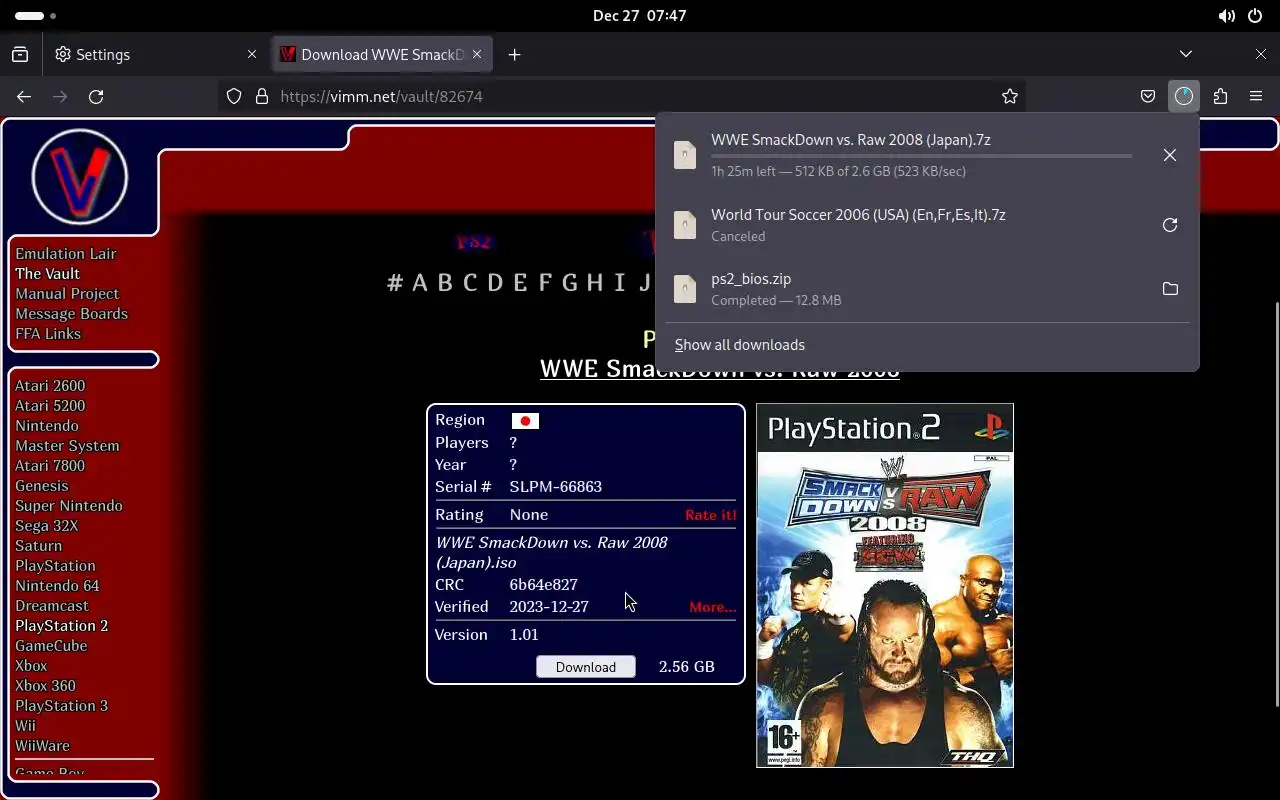Open Firefox View tab overview icon
The width and height of the screenshot is (1280, 800).
pyautogui.click(x=20, y=54)
